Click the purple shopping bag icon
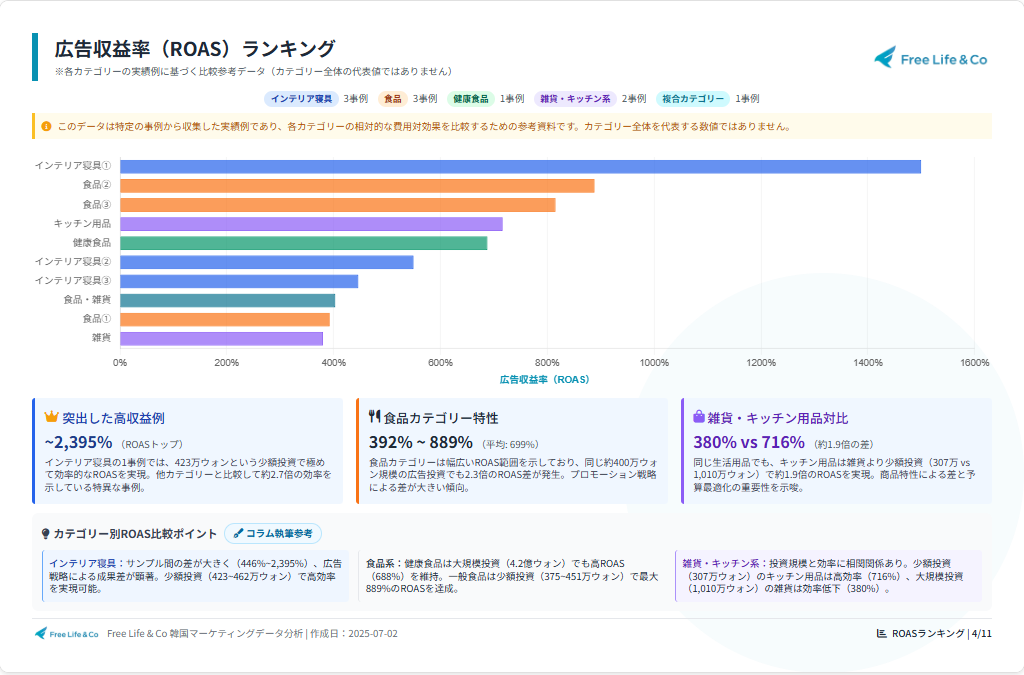The height and width of the screenshot is (675, 1024). [x=699, y=417]
